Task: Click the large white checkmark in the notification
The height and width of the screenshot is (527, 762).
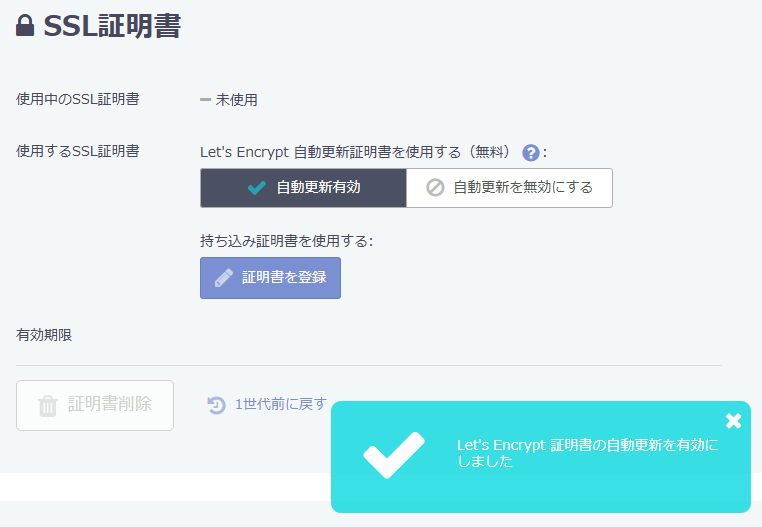Action: coord(393,456)
